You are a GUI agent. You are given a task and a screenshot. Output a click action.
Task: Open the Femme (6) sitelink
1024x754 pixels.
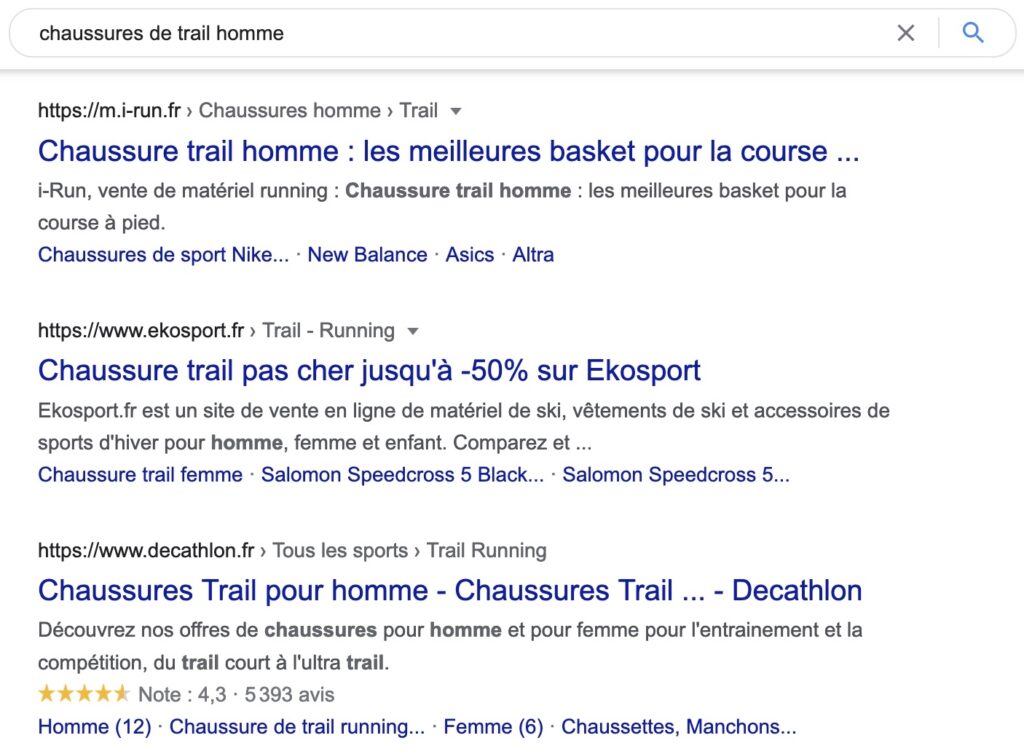coord(493,727)
